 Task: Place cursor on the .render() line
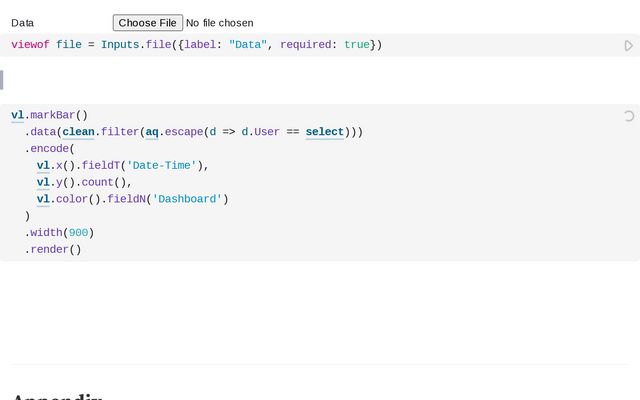click(x=53, y=249)
